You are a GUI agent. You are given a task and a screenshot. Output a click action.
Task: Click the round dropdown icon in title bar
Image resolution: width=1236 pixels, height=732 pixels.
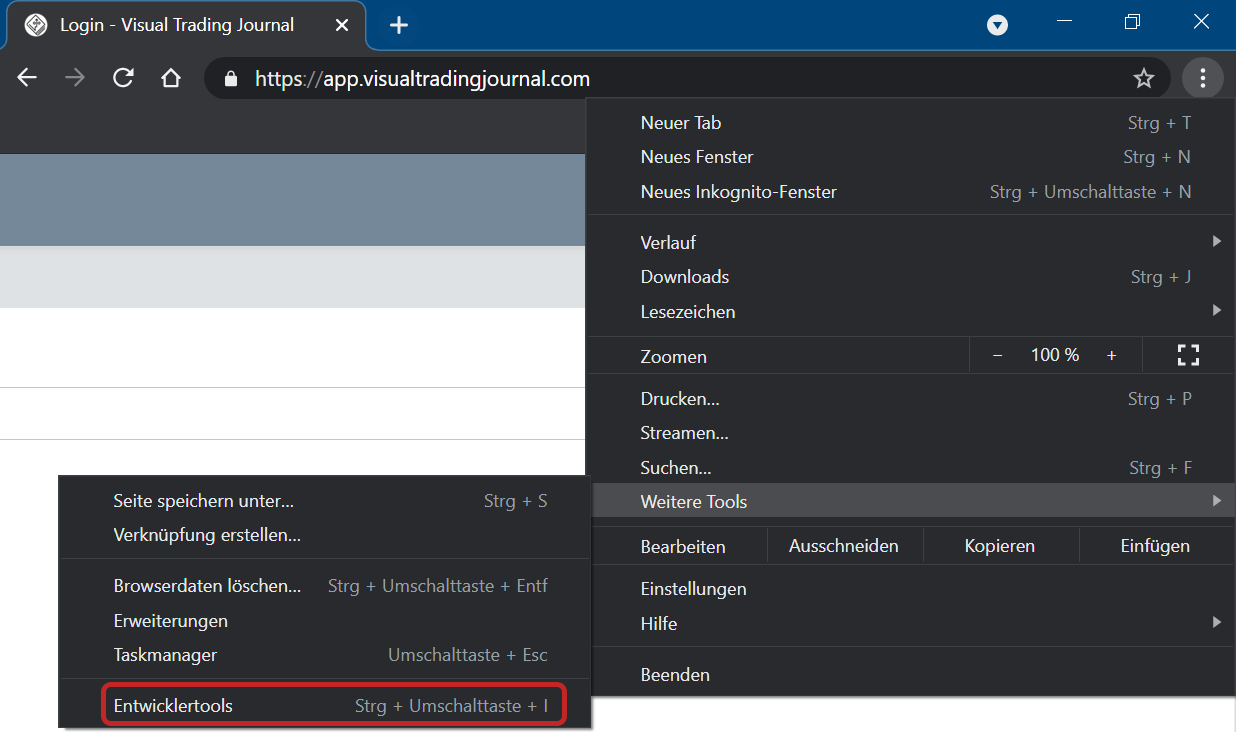pyautogui.click(x=997, y=25)
